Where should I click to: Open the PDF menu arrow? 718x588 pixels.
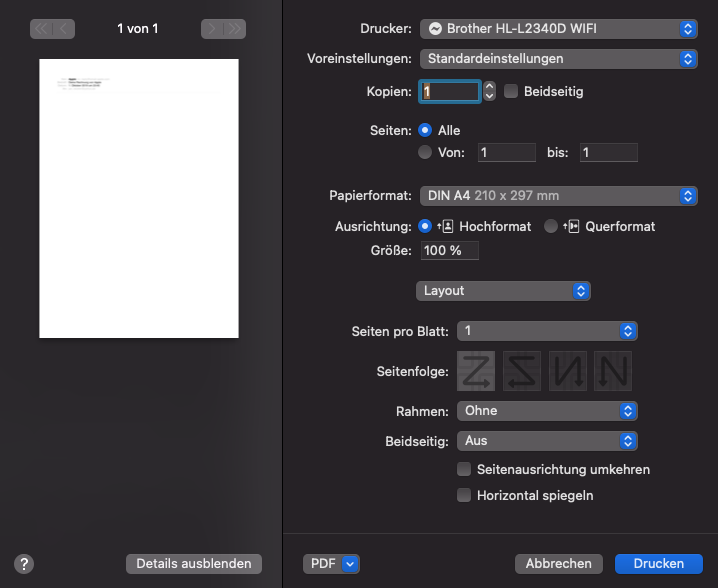click(x=350, y=564)
